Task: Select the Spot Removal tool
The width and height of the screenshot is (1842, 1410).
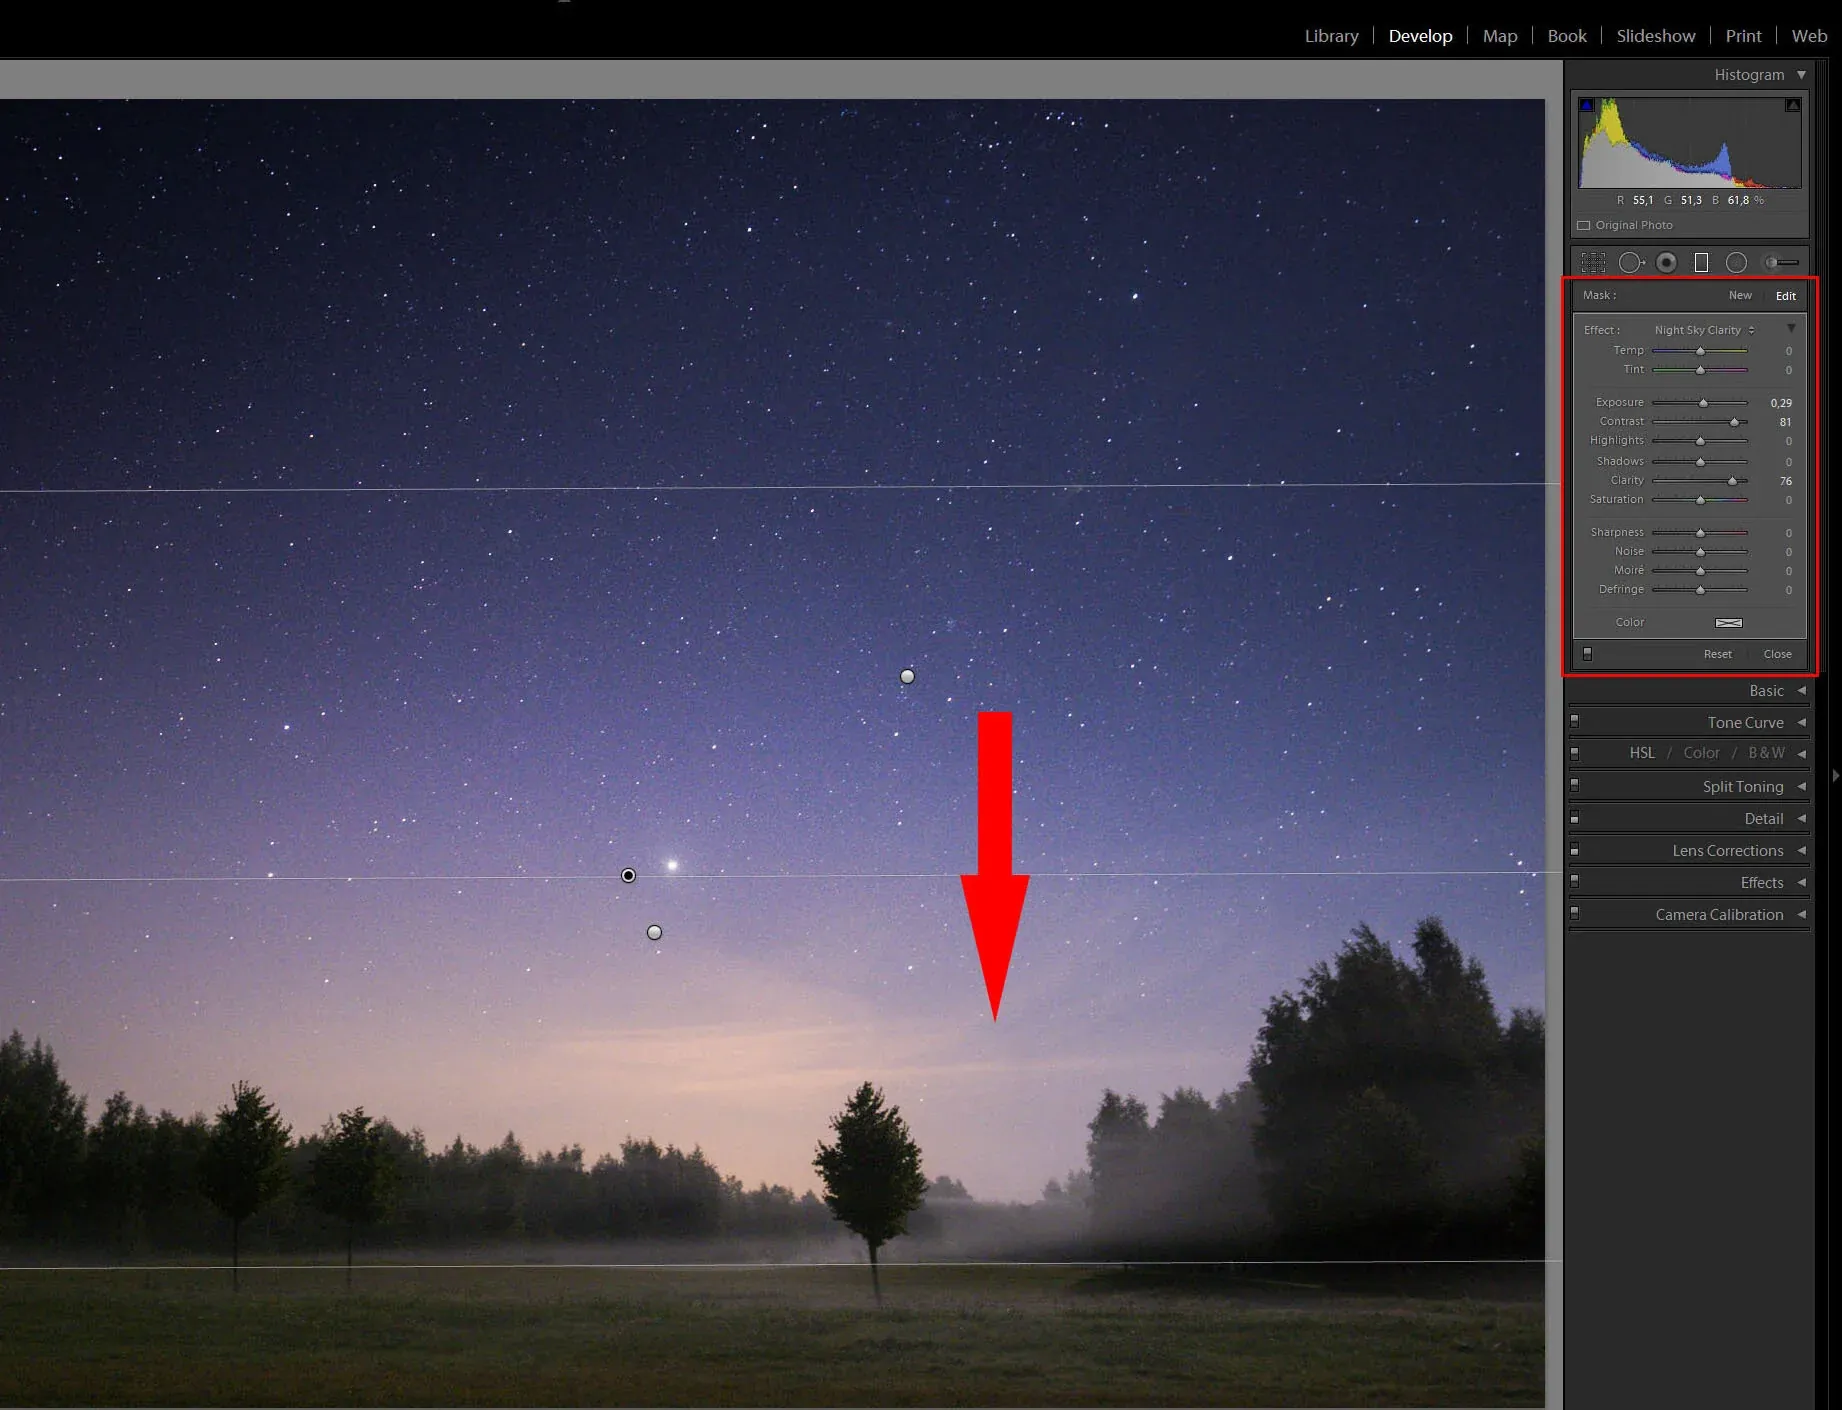Action: coord(1632,262)
